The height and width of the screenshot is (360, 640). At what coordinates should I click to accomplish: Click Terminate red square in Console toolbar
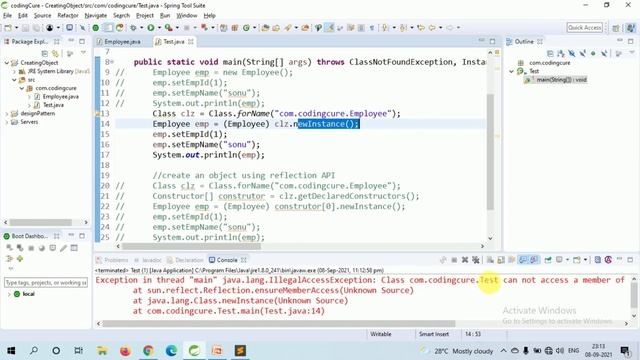click(x=454, y=260)
